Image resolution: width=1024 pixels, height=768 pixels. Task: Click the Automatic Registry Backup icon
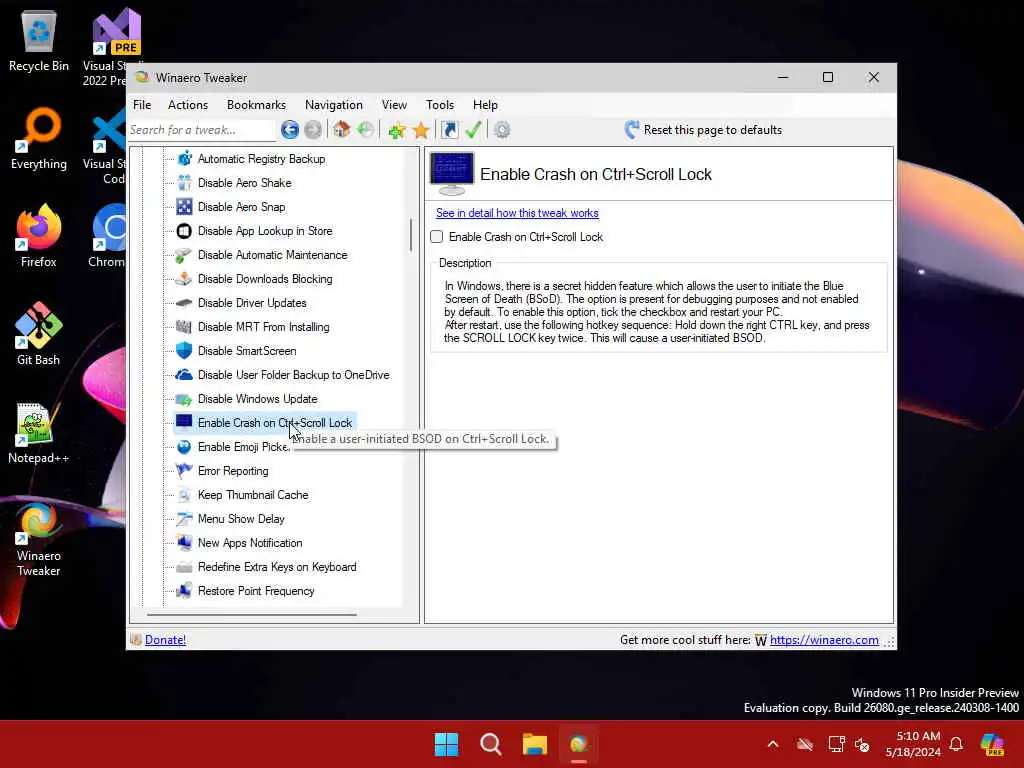click(x=184, y=159)
